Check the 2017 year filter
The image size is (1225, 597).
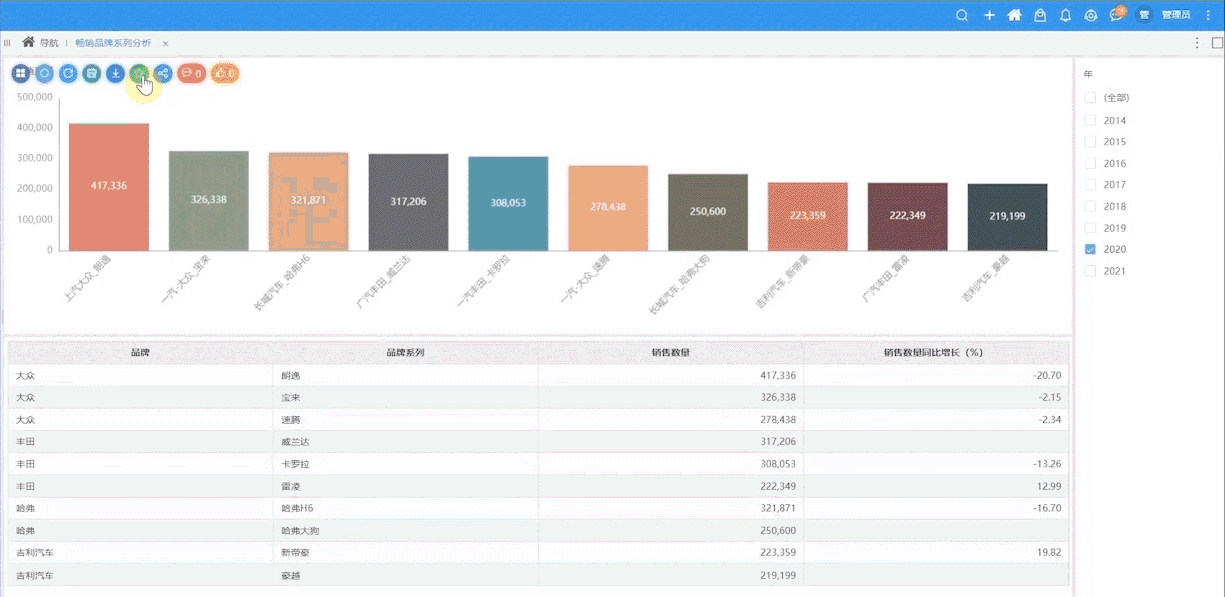coord(1091,185)
